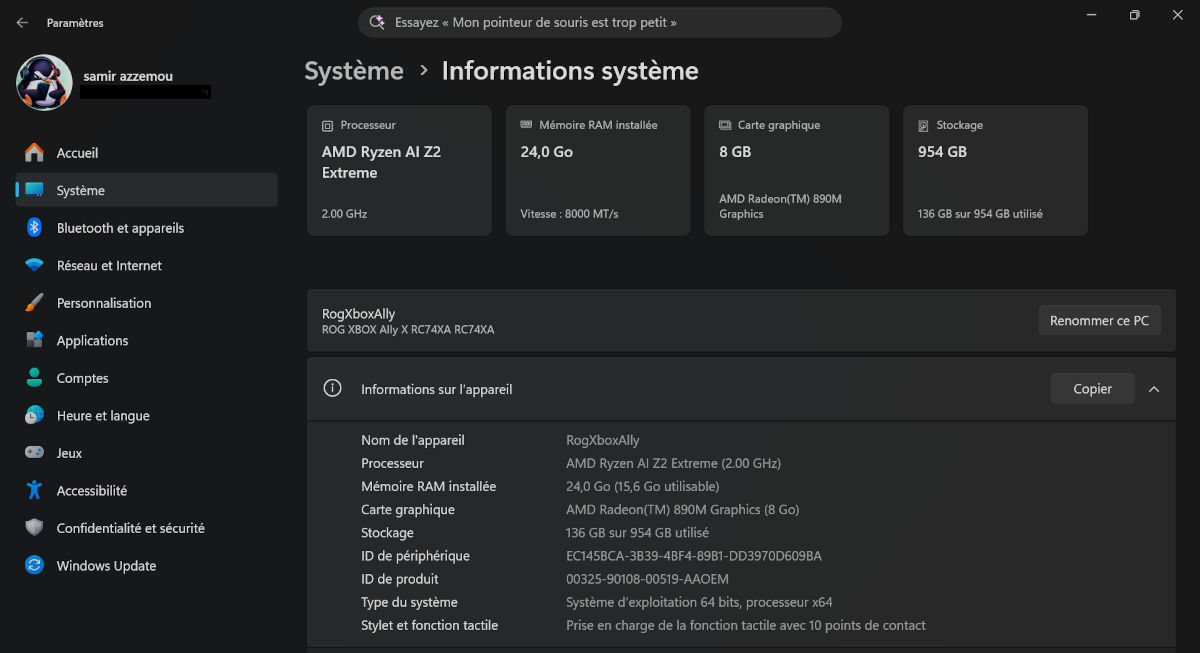Click the Stylet et fonction tactile label
1200x653 pixels.
click(429, 625)
